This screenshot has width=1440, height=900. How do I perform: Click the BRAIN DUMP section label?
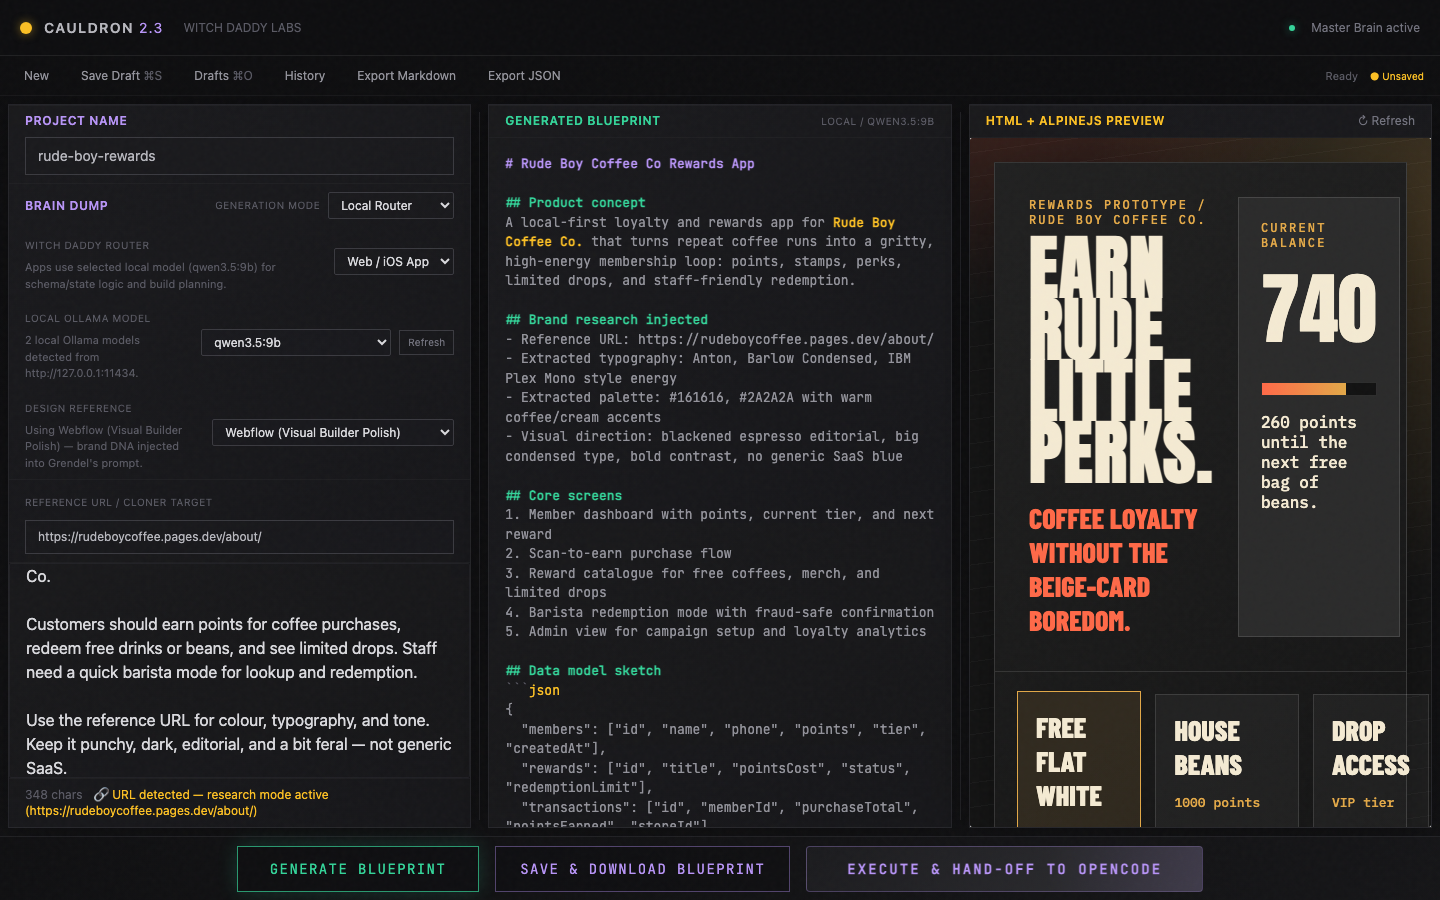click(x=66, y=206)
